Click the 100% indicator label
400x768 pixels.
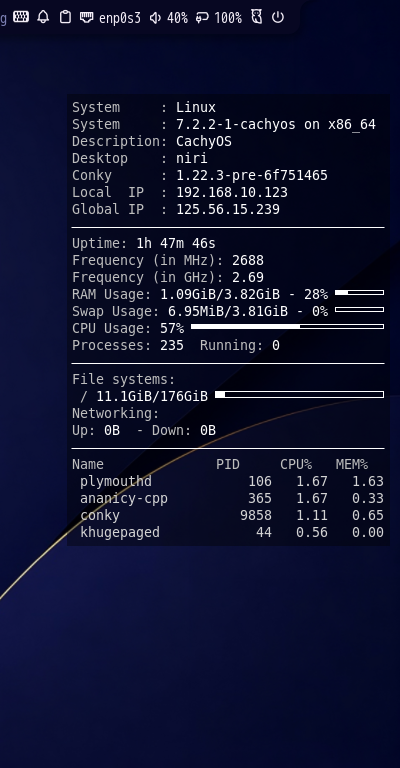[x=228, y=18]
